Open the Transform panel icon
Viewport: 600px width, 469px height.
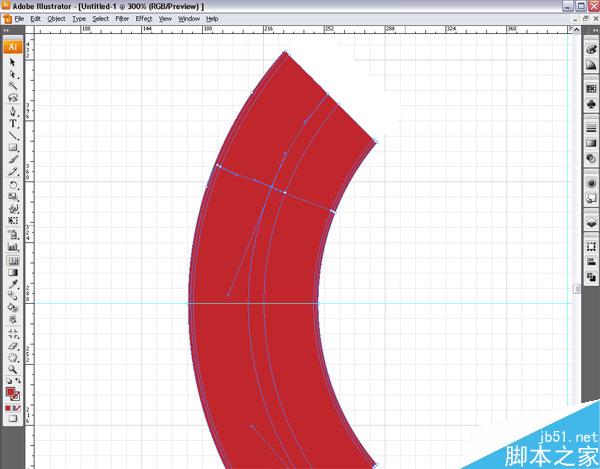point(591,247)
